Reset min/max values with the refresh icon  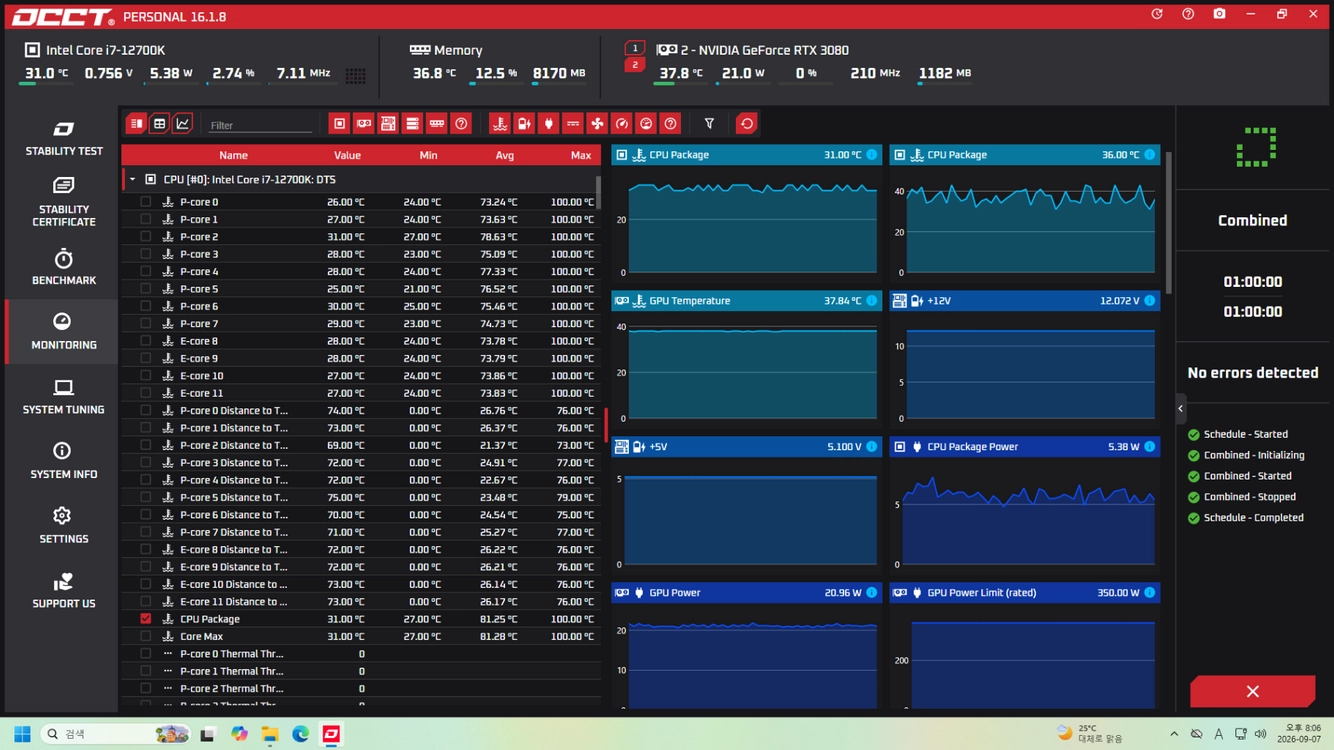point(746,124)
